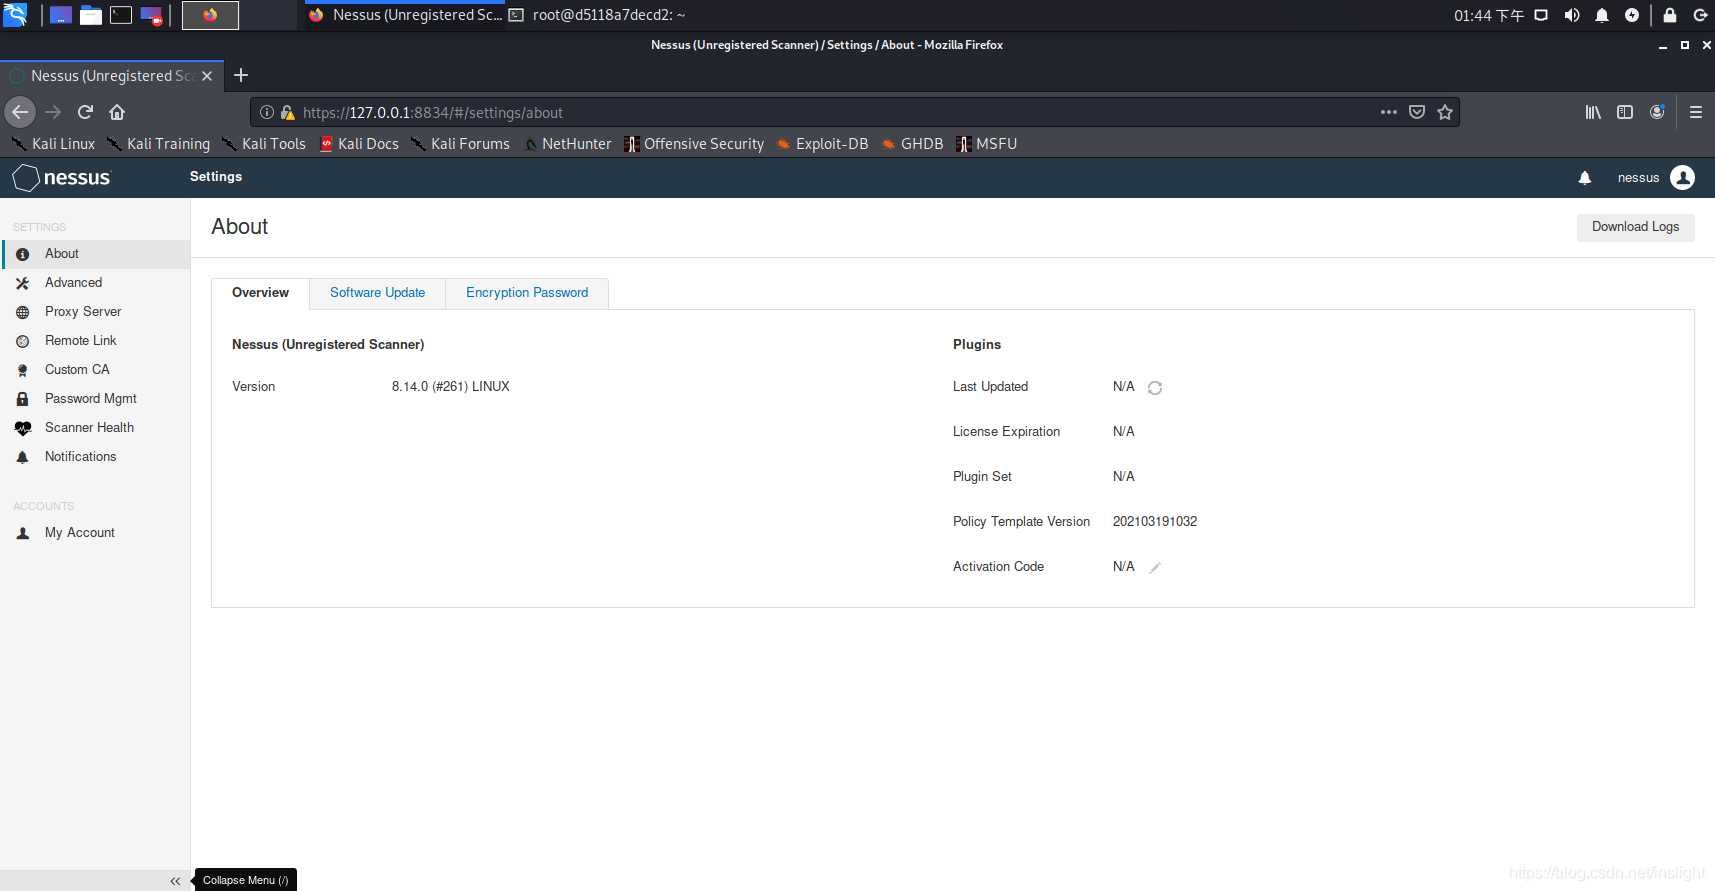Viewport: 1715px width, 891px height.
Task: Open page actions three-dot menu
Action: (x=1389, y=112)
